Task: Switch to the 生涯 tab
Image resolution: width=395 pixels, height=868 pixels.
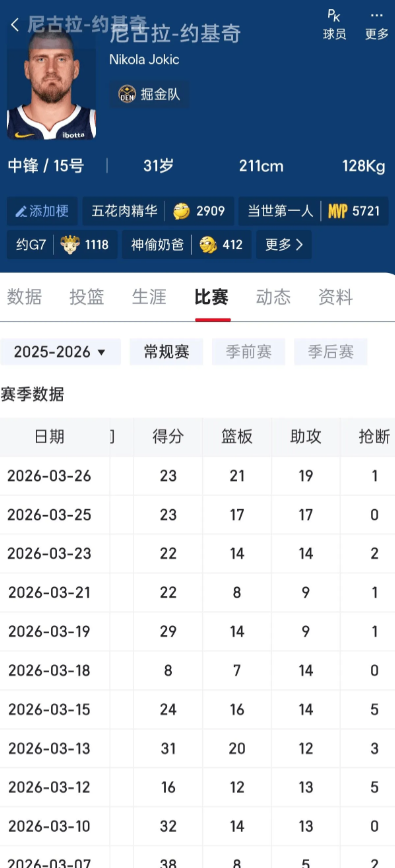Action: (149, 297)
